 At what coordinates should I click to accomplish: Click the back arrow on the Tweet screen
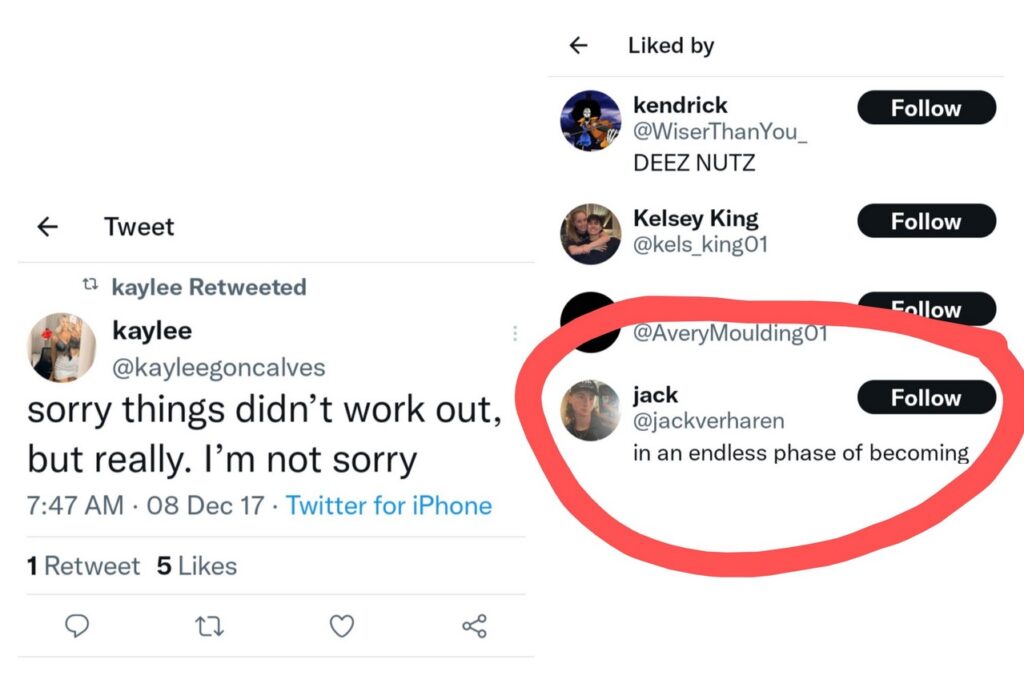pos(46,227)
